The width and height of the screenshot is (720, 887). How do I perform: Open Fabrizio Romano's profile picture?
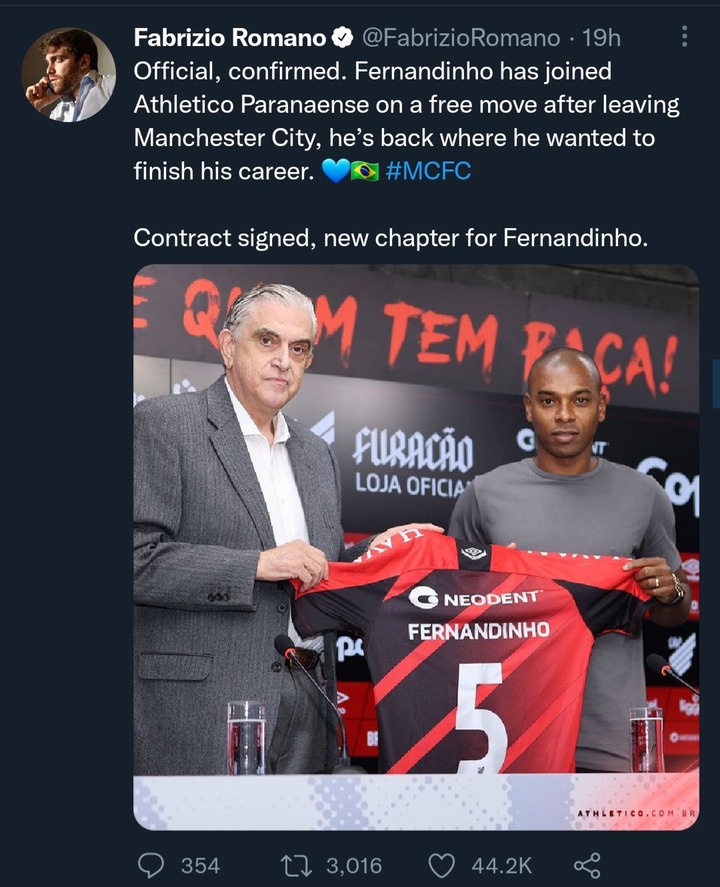point(68,74)
